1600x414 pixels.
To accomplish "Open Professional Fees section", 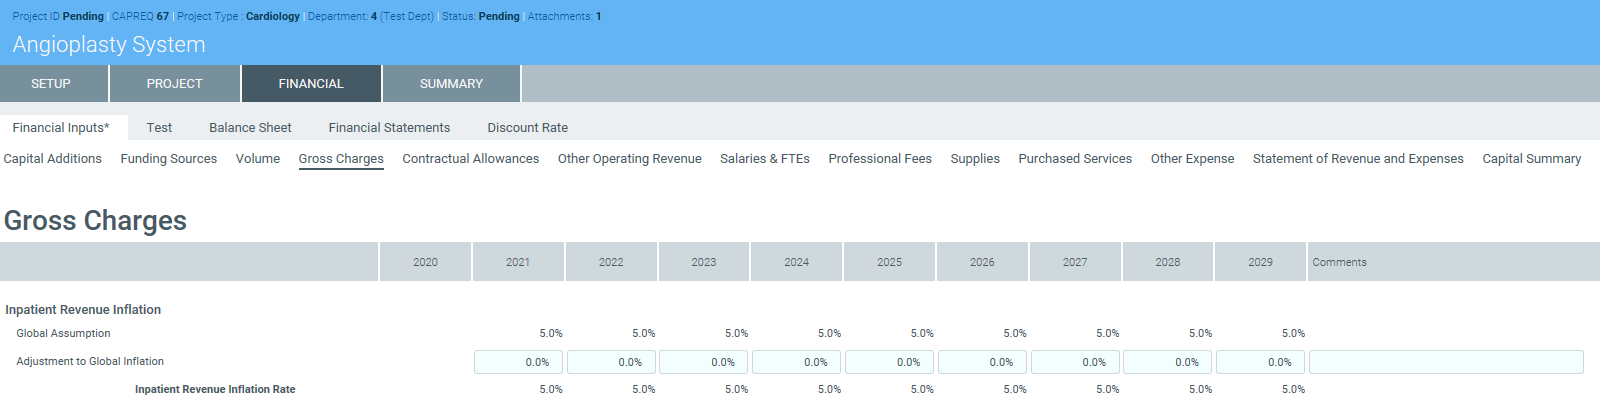I will [880, 159].
